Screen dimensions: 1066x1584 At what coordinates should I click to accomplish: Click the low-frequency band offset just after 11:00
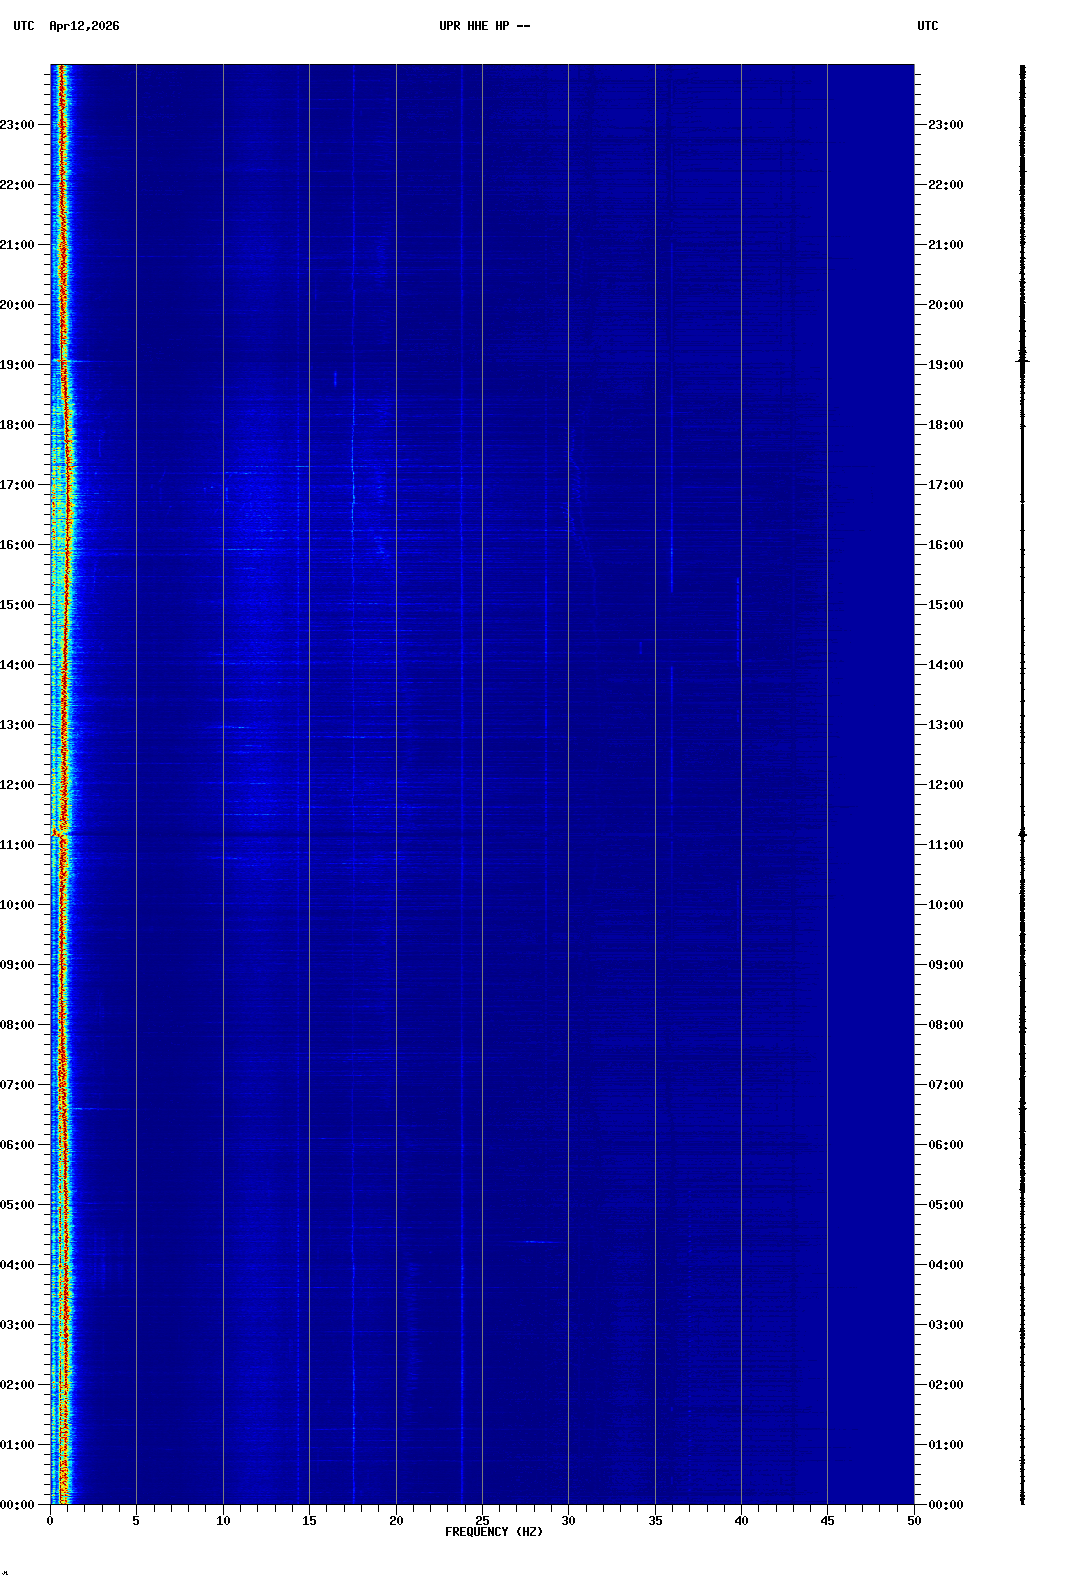[x=60, y=831]
